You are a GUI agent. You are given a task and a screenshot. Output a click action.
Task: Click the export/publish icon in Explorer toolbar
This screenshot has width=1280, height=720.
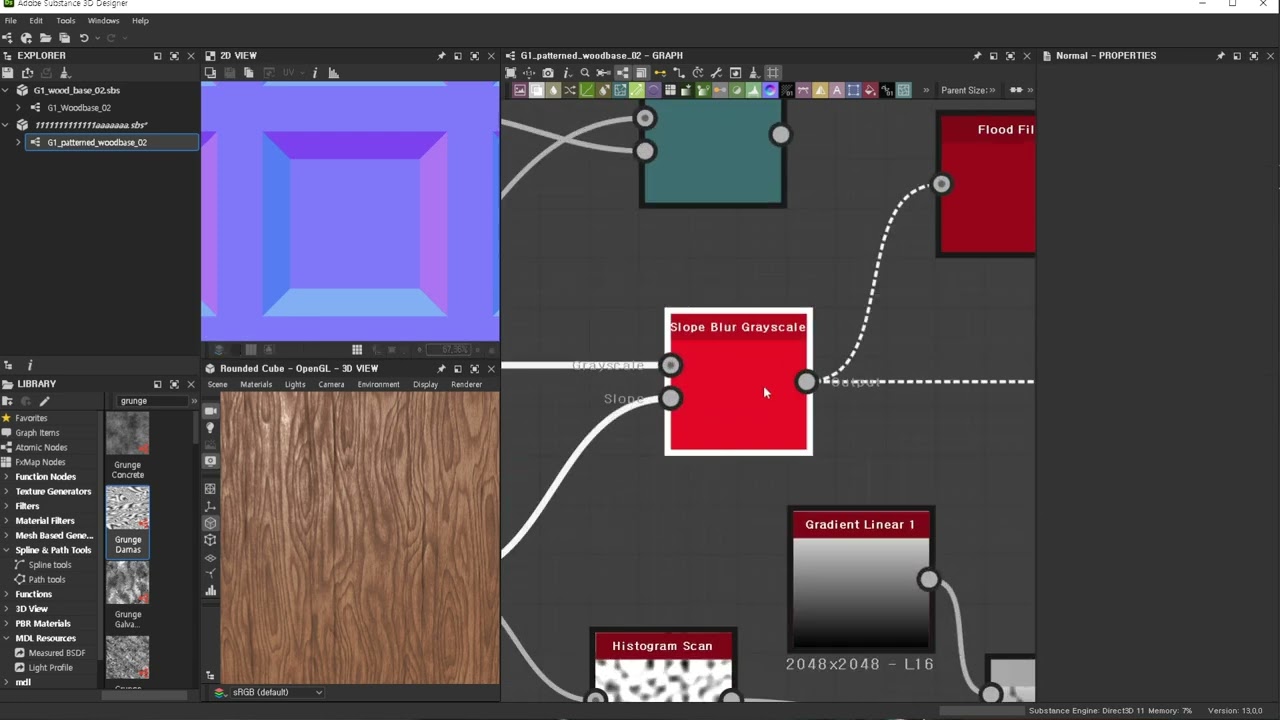click(27, 73)
